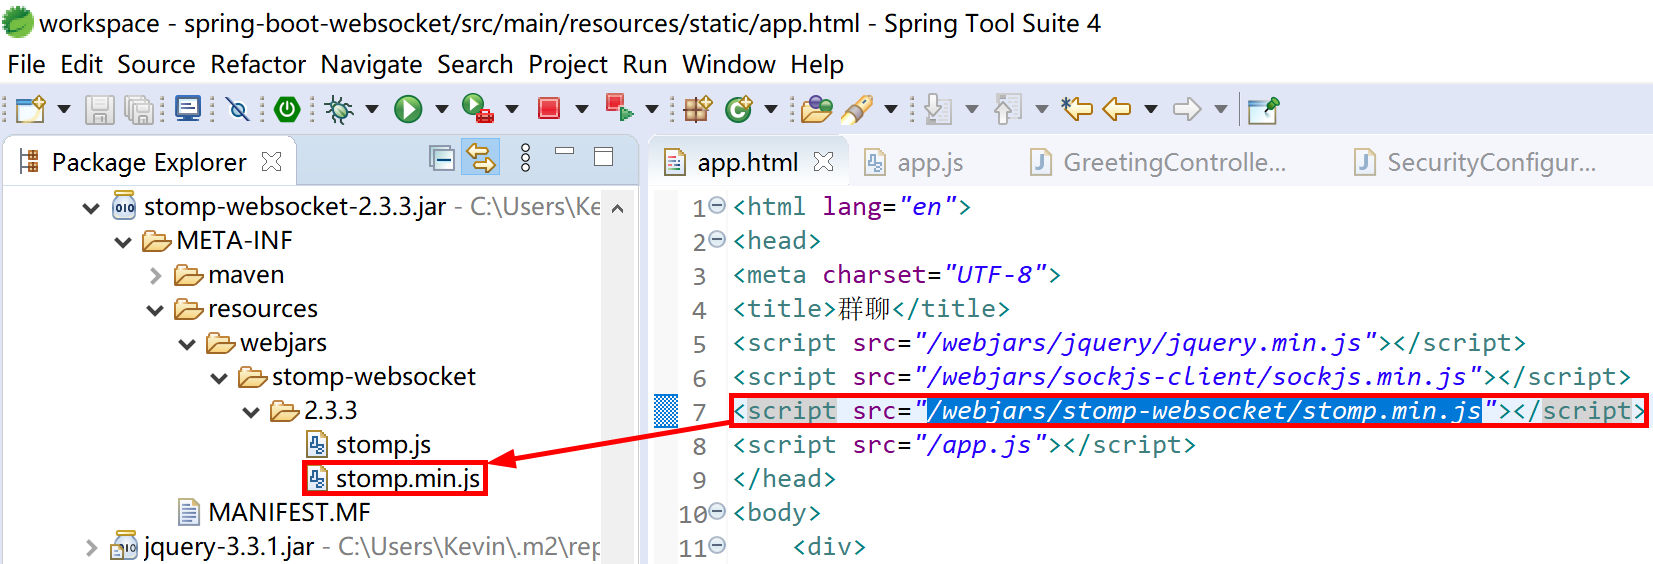Expand the maven folder
1653x564 pixels.
[x=155, y=275]
